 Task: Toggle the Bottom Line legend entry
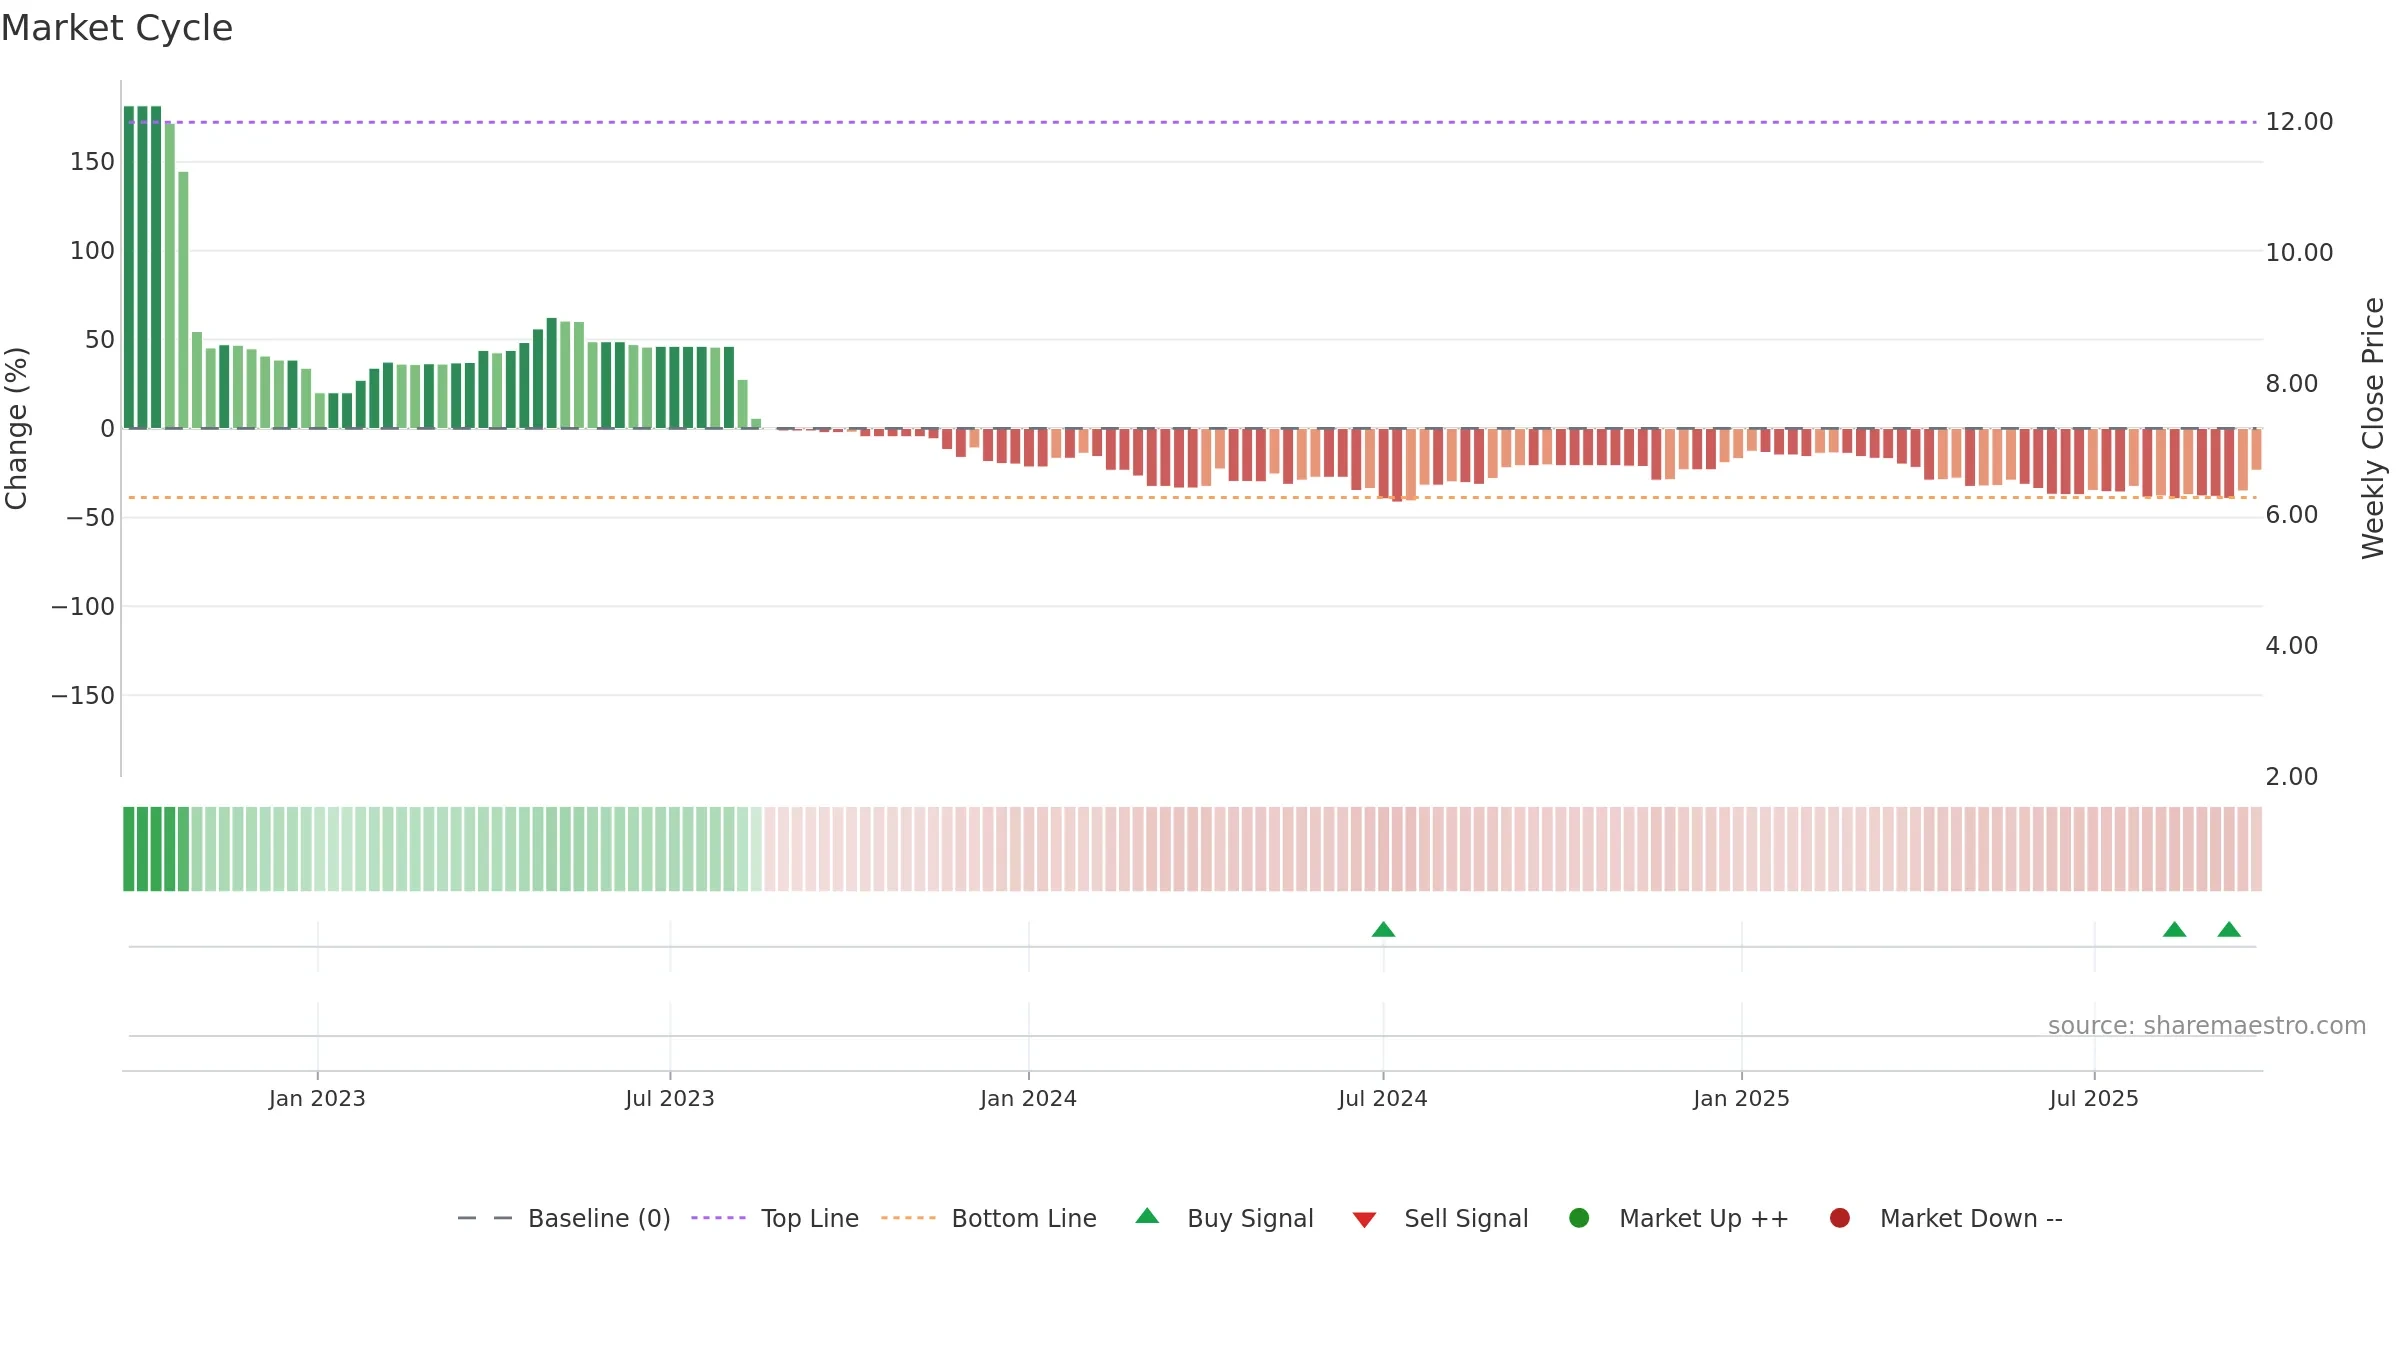[x=989, y=1218]
